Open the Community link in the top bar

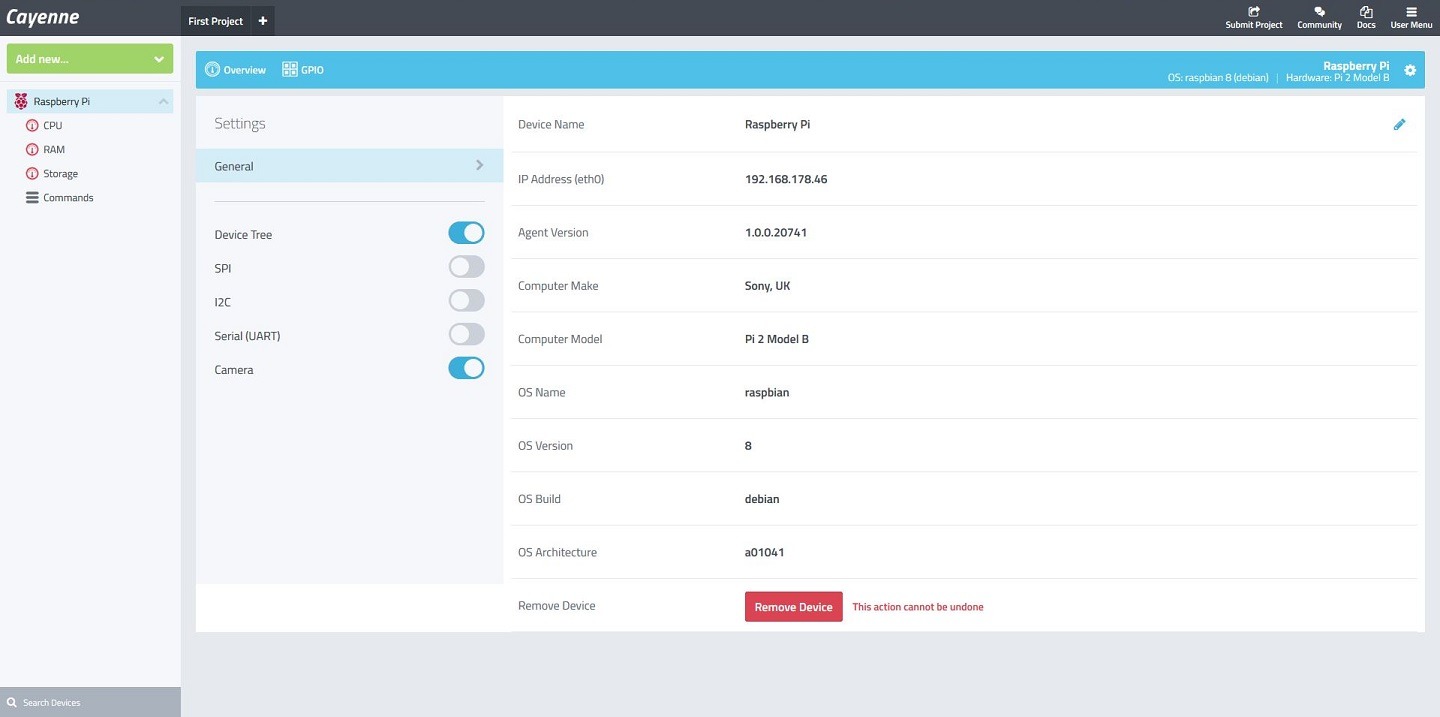1319,18
